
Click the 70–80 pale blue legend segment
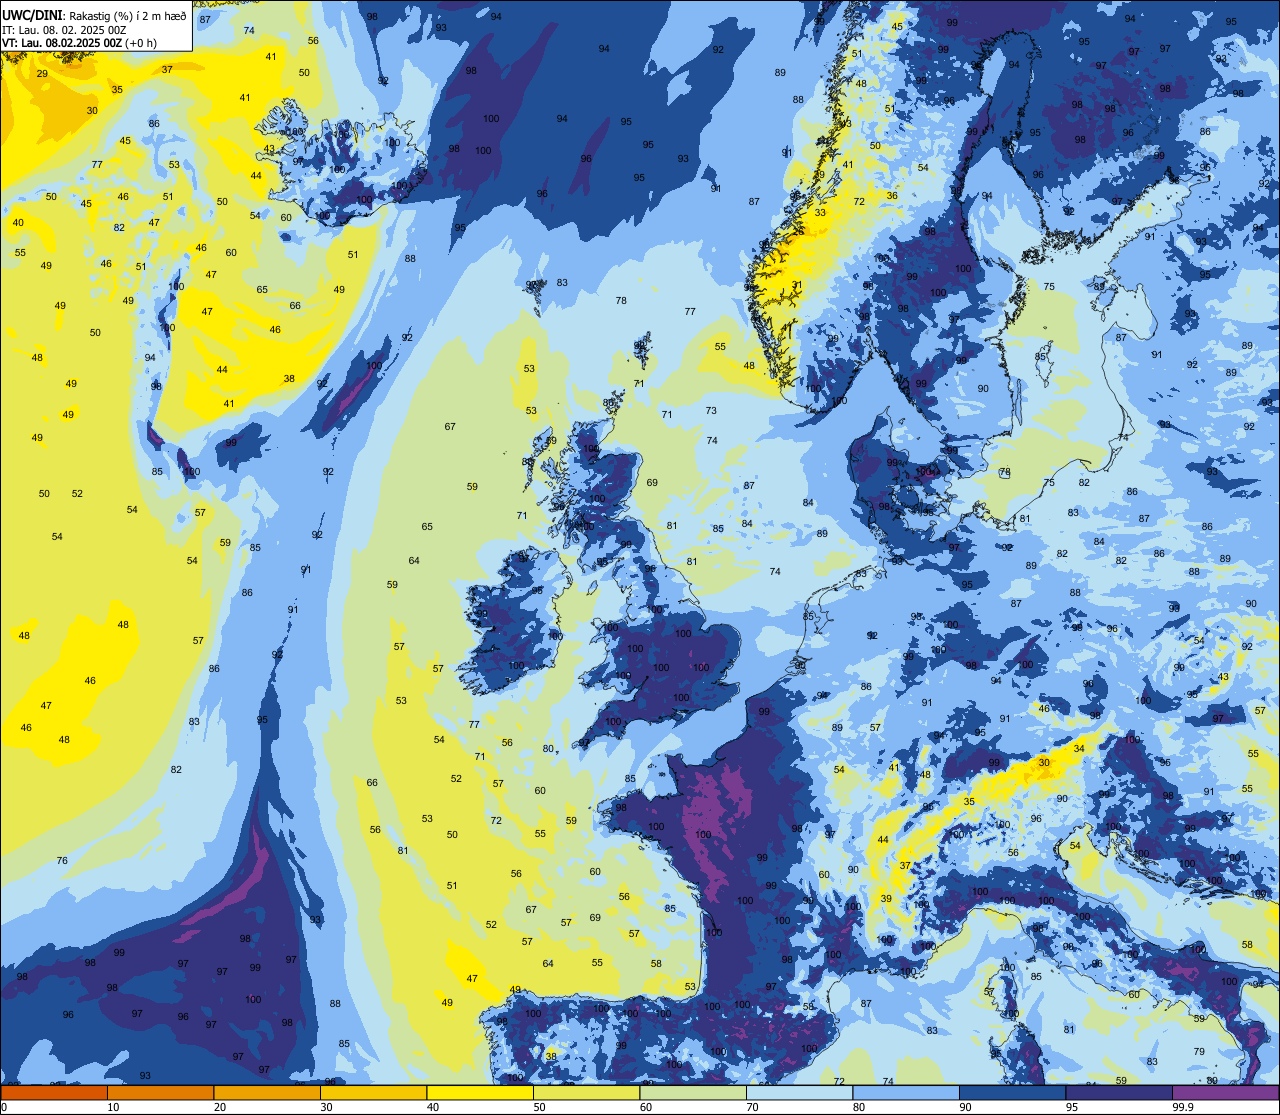[799, 1092]
